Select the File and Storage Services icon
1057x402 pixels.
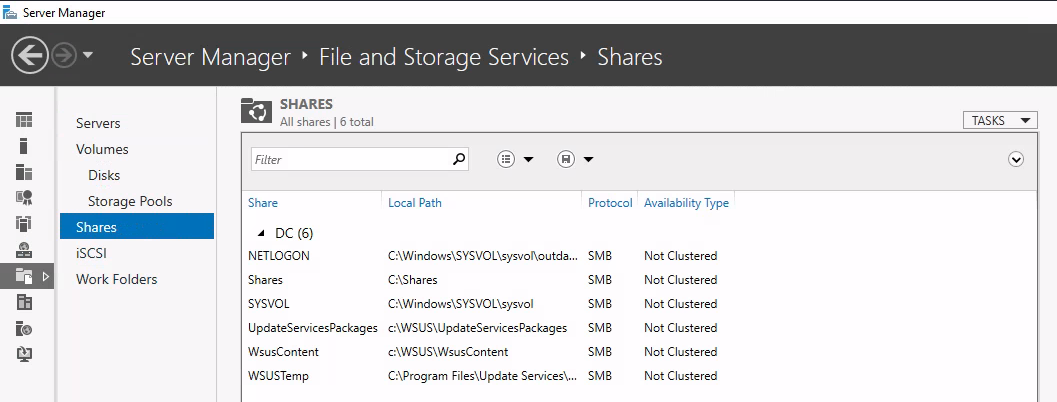24,276
